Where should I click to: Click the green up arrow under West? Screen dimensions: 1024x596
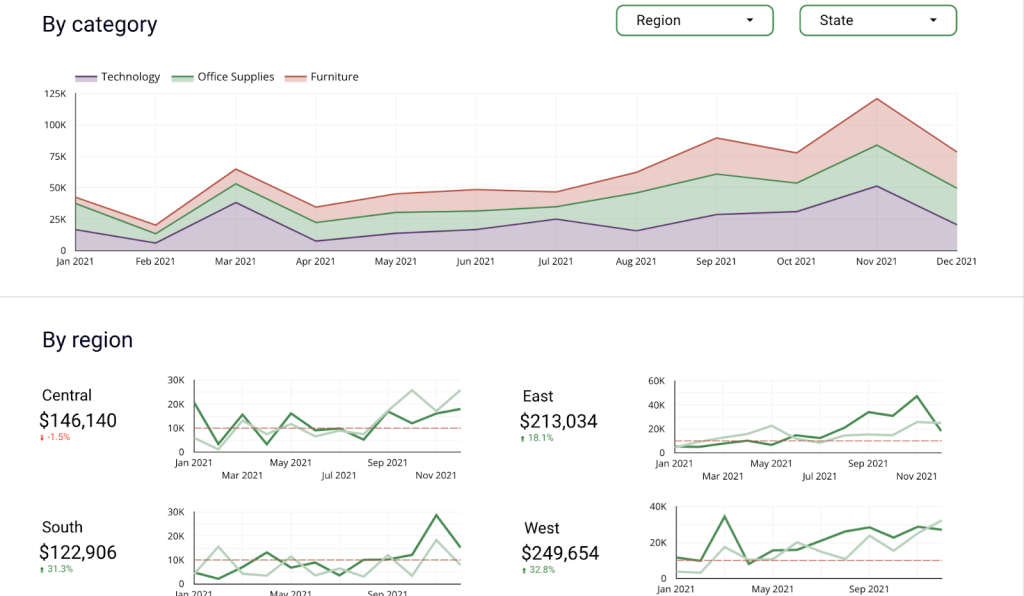point(523,570)
